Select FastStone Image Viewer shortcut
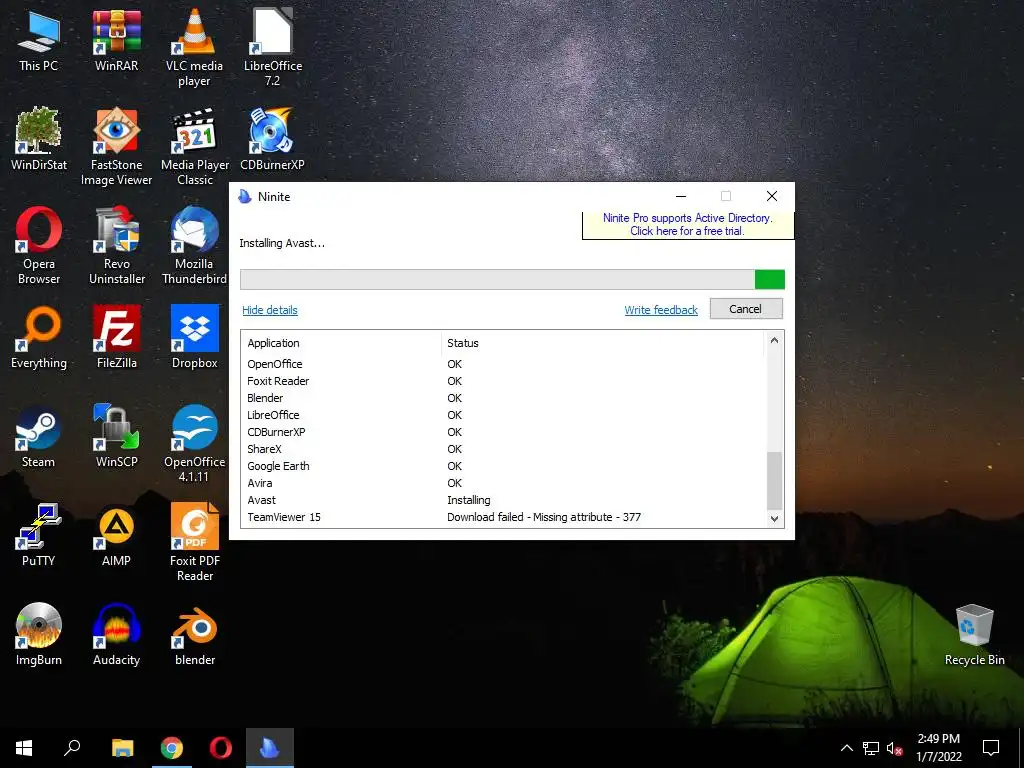The width and height of the screenshot is (1024, 768). 116,147
